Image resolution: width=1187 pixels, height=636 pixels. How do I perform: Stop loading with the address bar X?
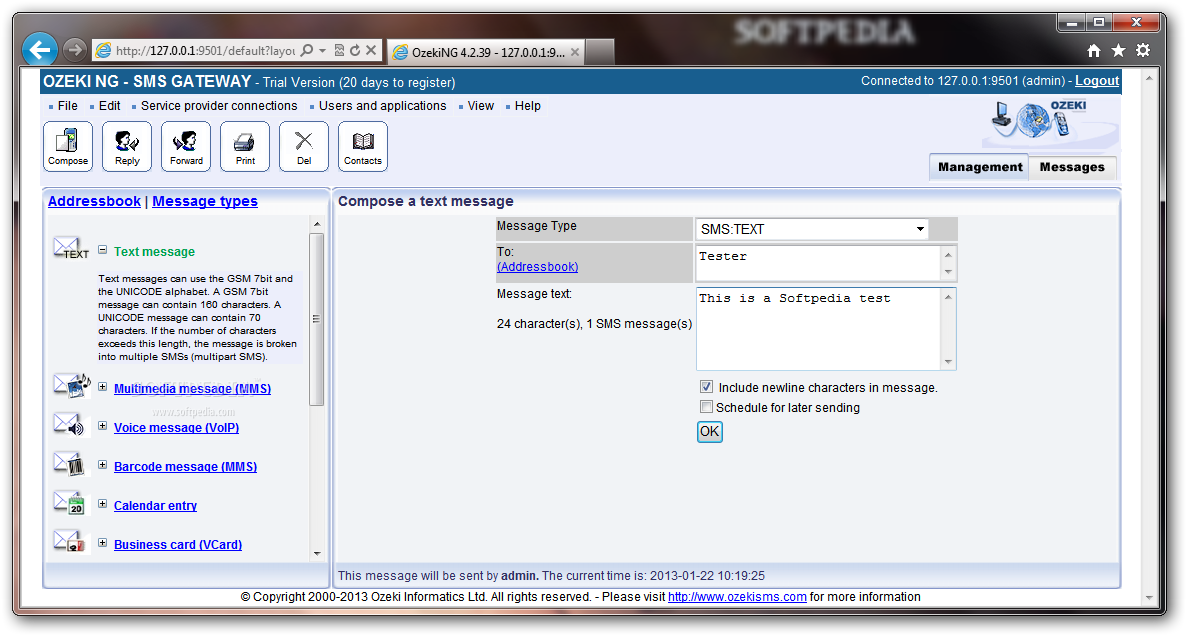tap(371, 50)
